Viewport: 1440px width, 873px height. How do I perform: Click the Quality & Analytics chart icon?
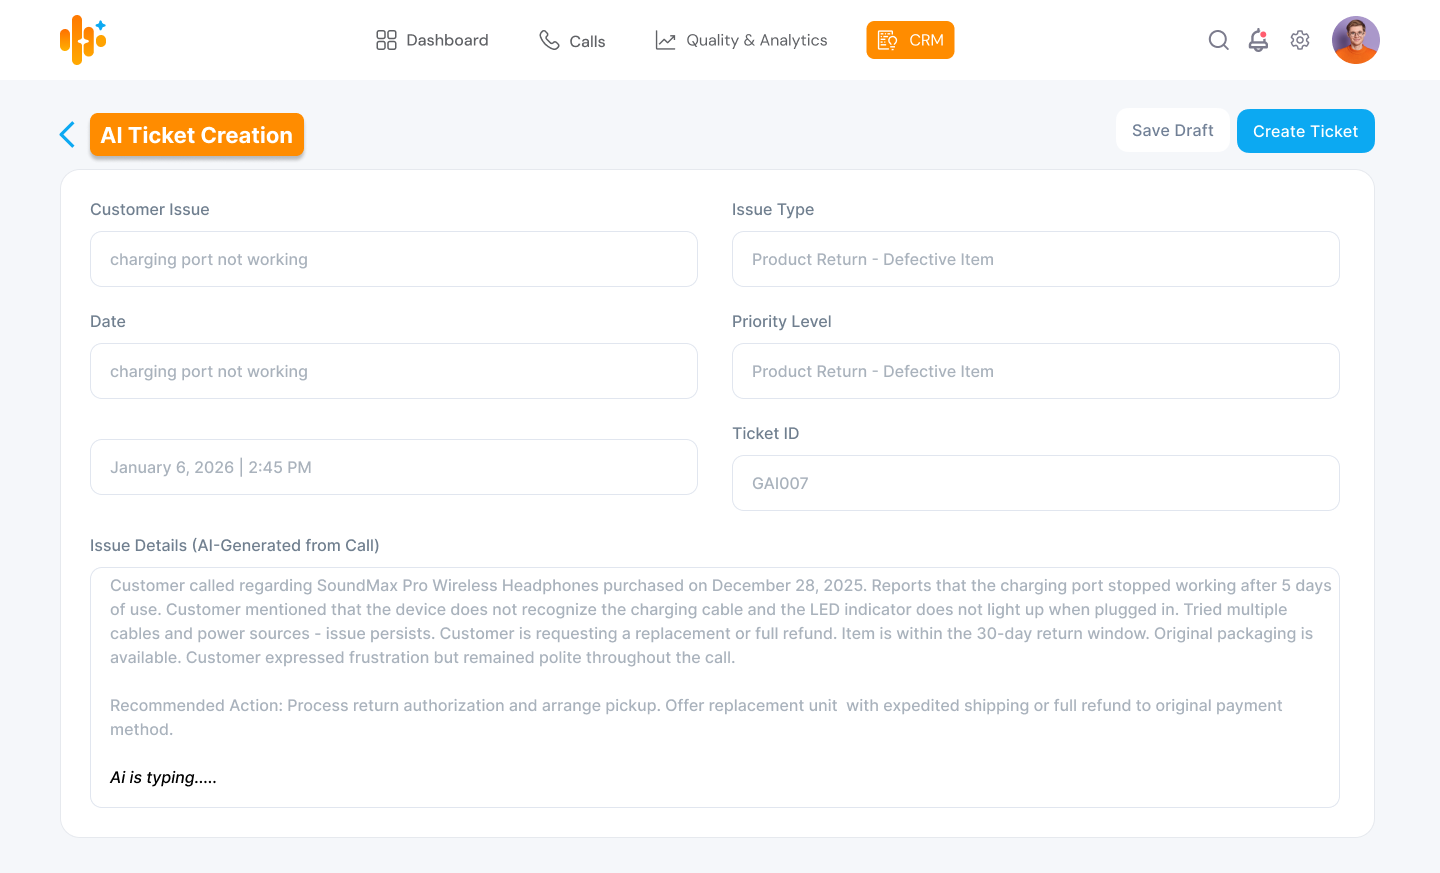coord(665,40)
